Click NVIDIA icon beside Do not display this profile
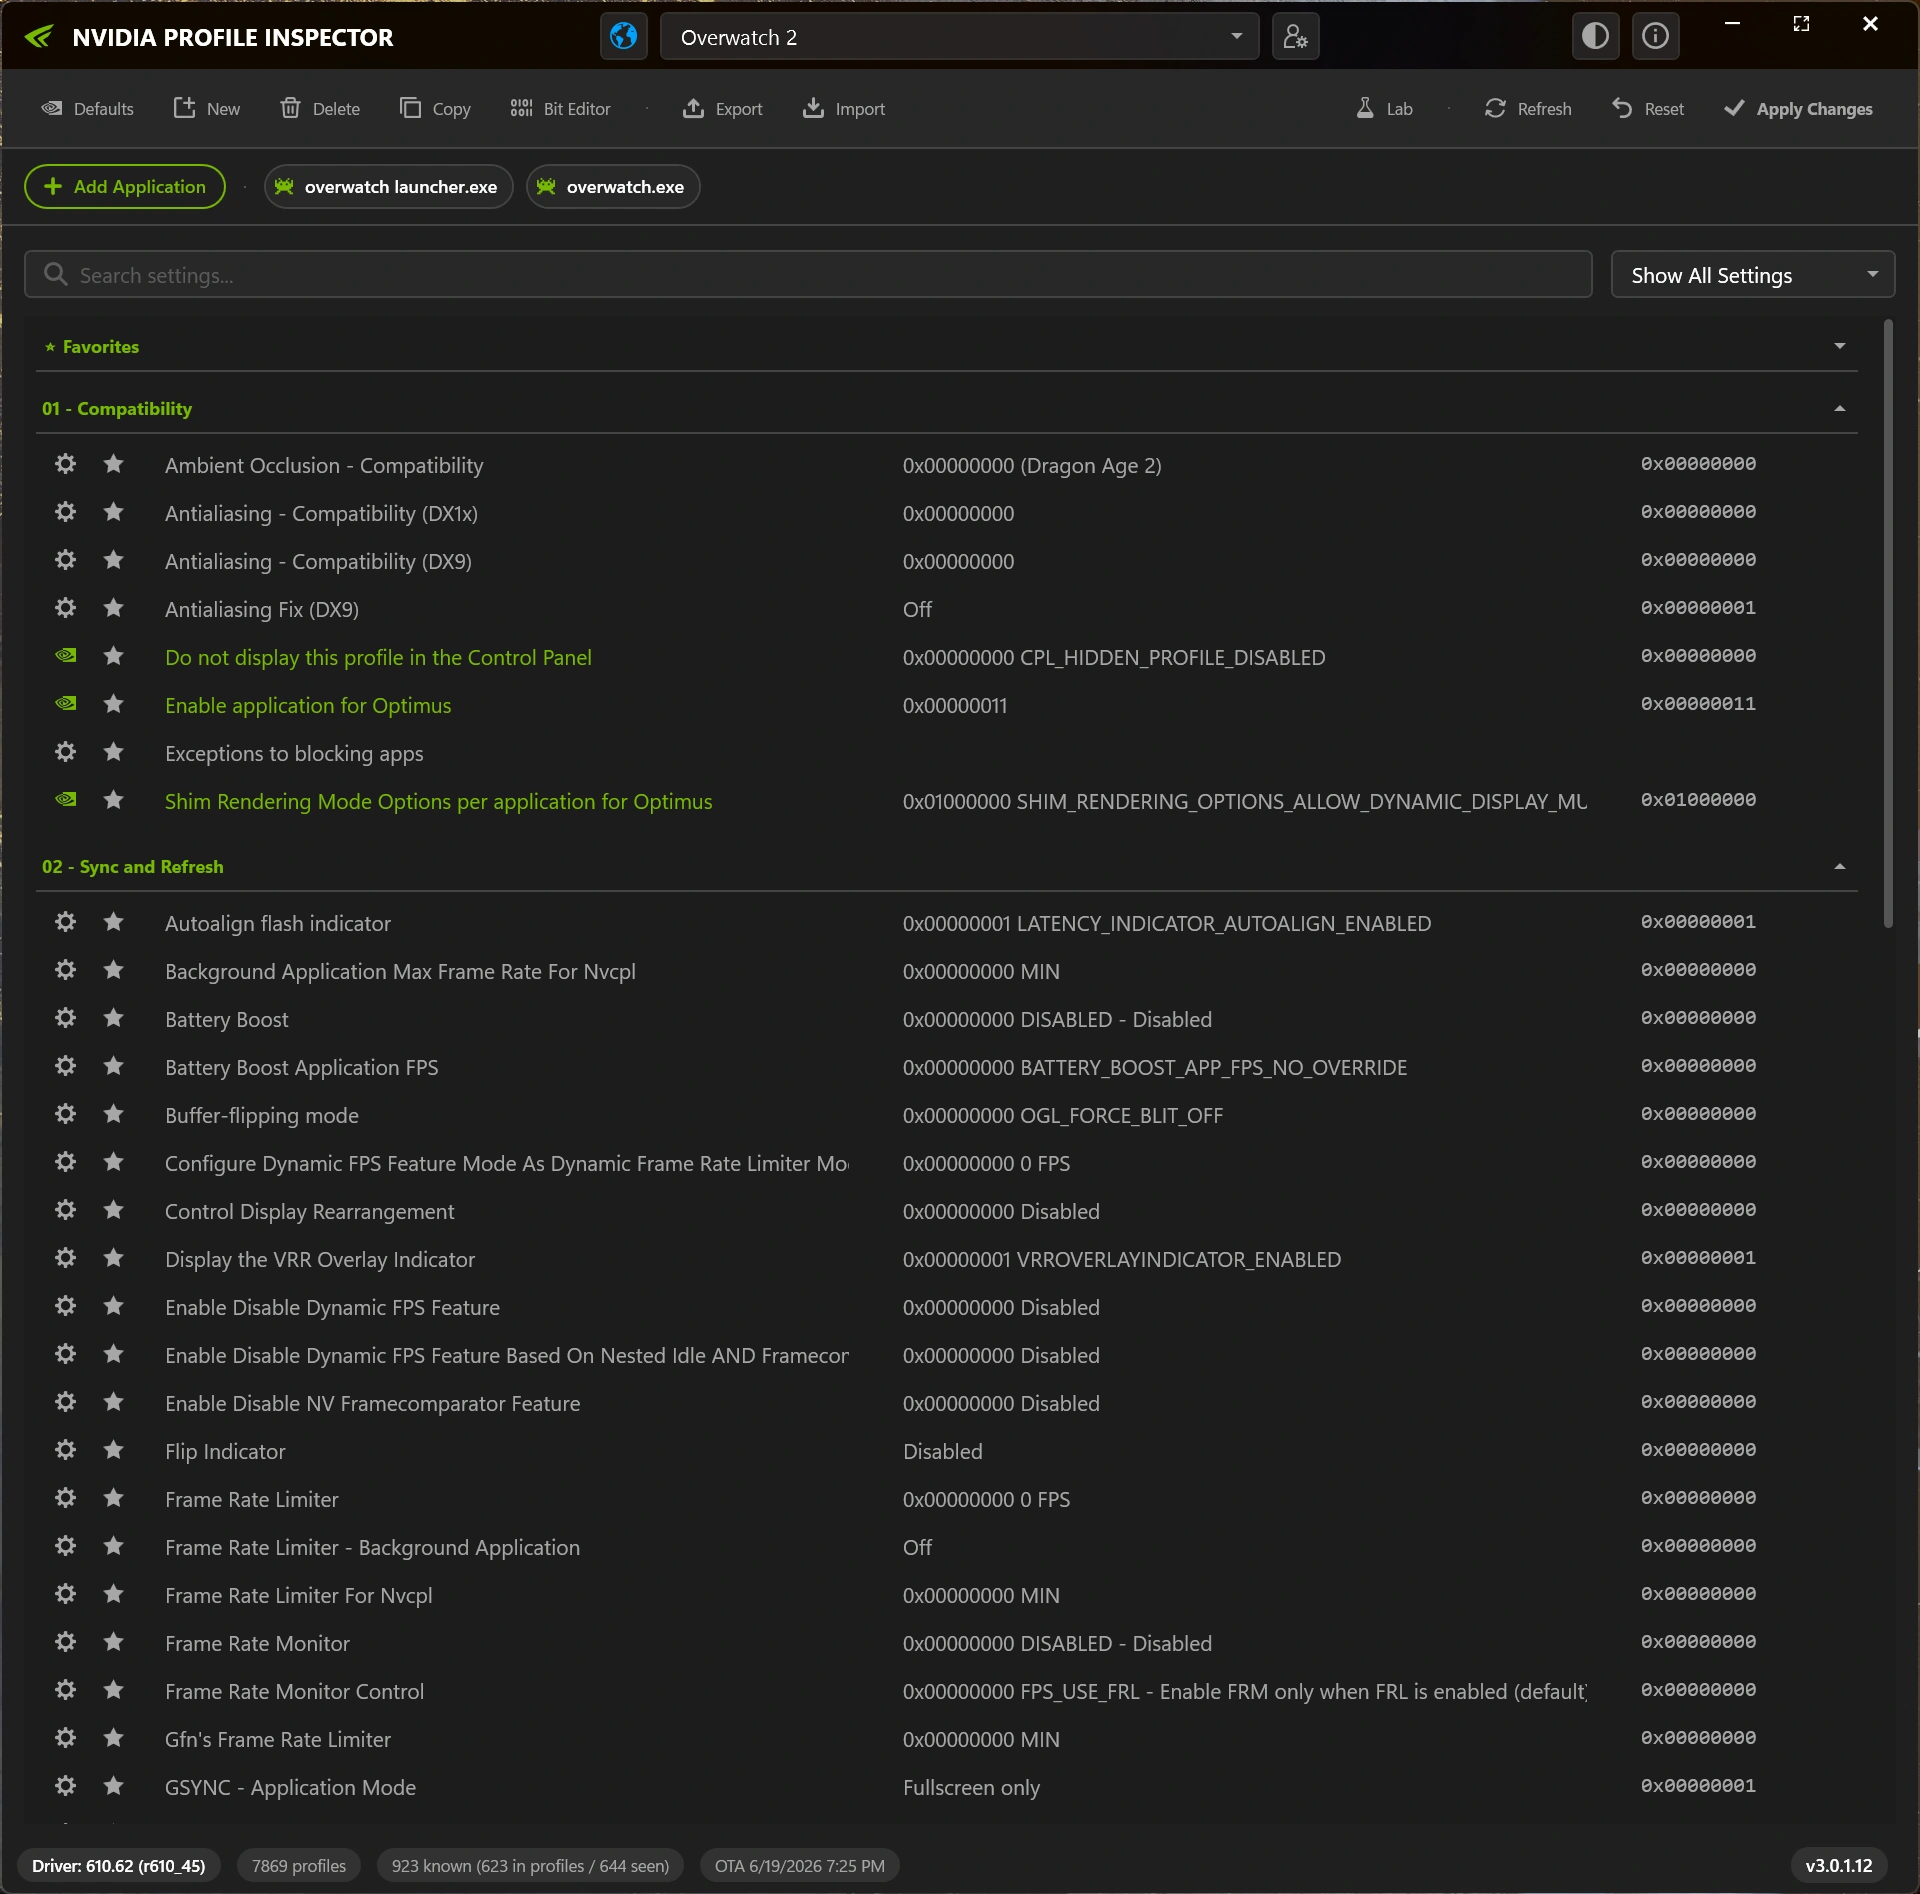The height and width of the screenshot is (1894, 1920). 66,656
